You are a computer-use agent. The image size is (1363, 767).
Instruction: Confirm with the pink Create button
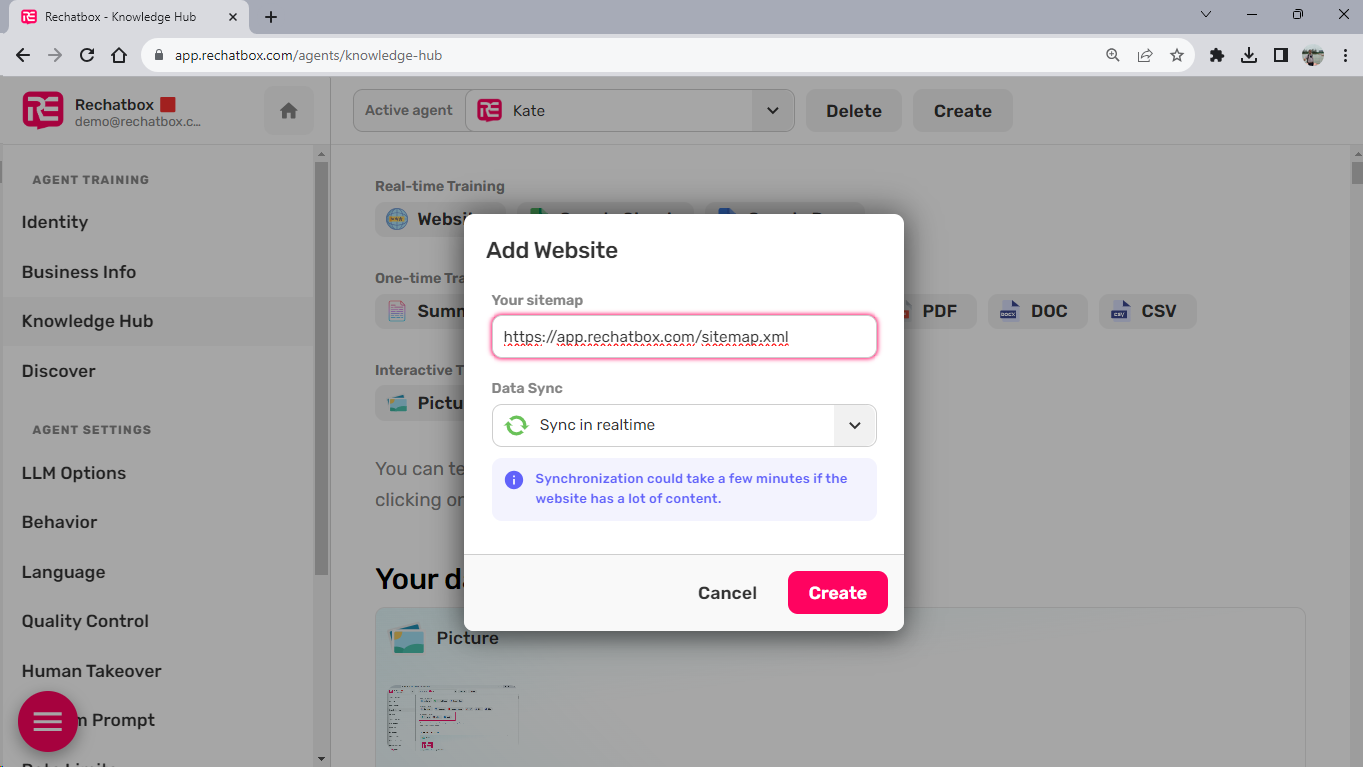click(838, 593)
